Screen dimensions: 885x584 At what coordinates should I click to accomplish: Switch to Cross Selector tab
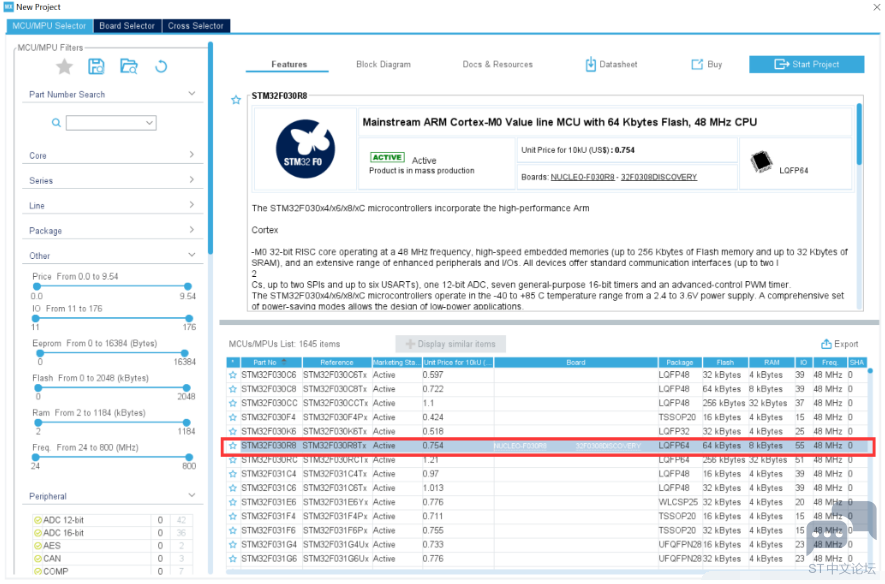click(x=196, y=26)
